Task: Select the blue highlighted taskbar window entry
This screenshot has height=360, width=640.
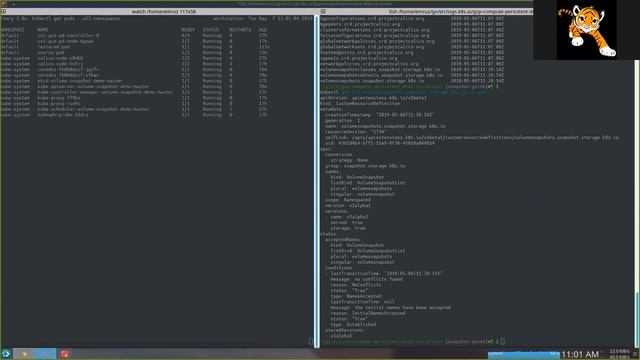Action: click(x=45, y=353)
